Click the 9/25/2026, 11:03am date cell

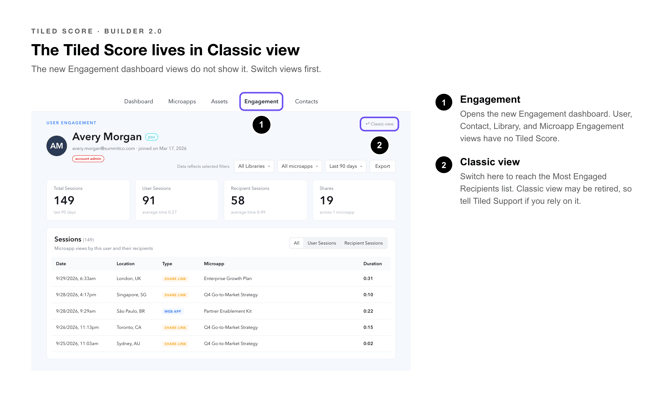[x=77, y=343]
